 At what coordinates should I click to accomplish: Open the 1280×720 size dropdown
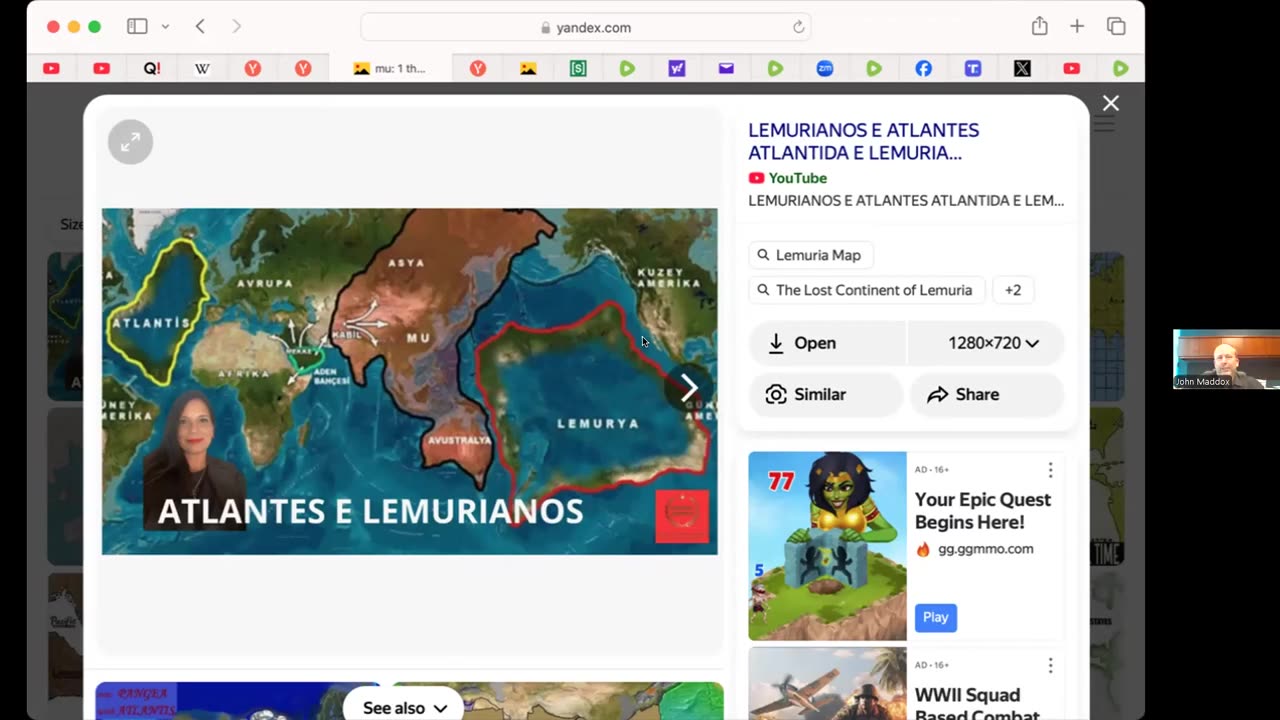[x=986, y=343]
